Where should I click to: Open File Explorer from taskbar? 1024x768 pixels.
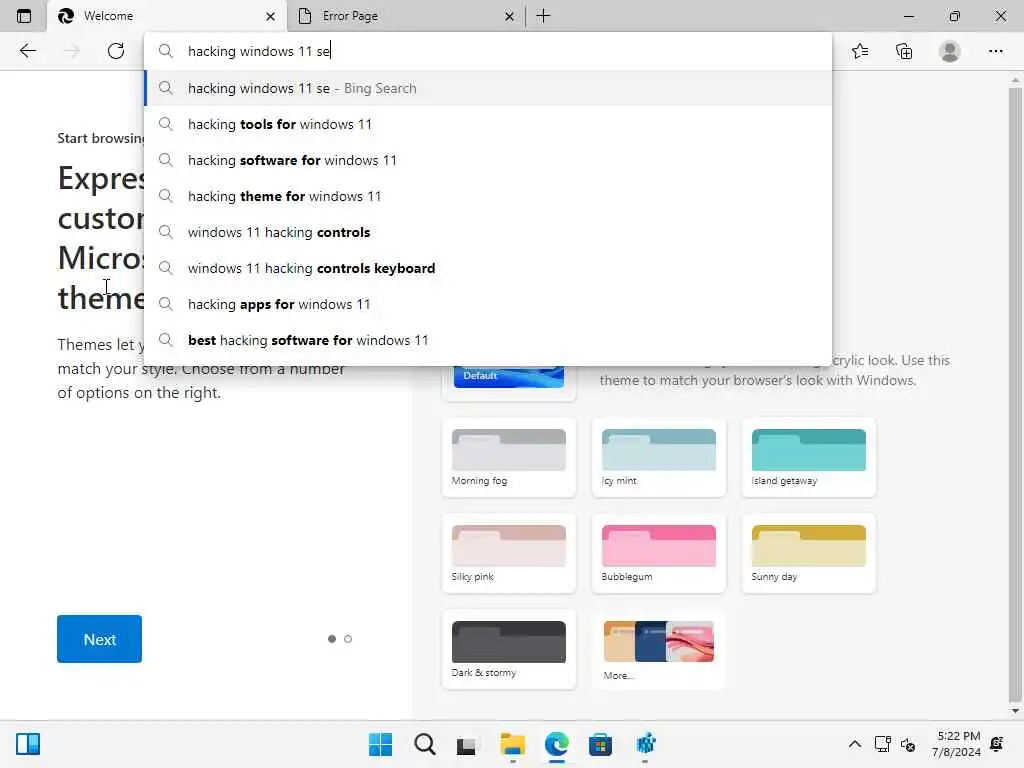(x=513, y=744)
